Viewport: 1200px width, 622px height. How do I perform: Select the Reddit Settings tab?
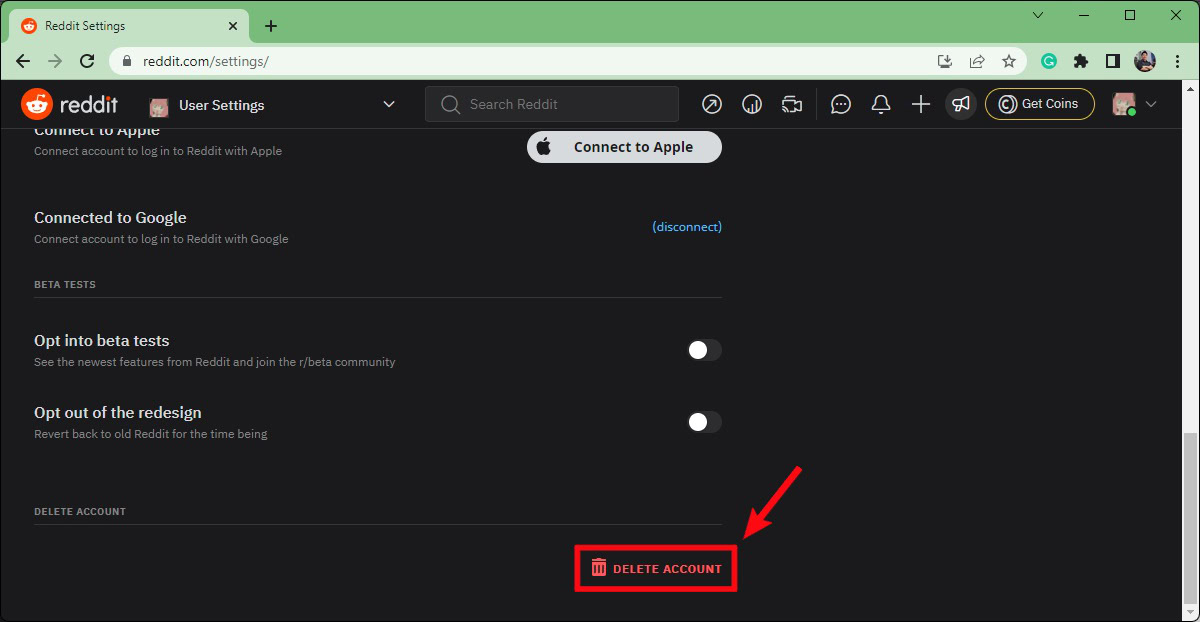128,26
